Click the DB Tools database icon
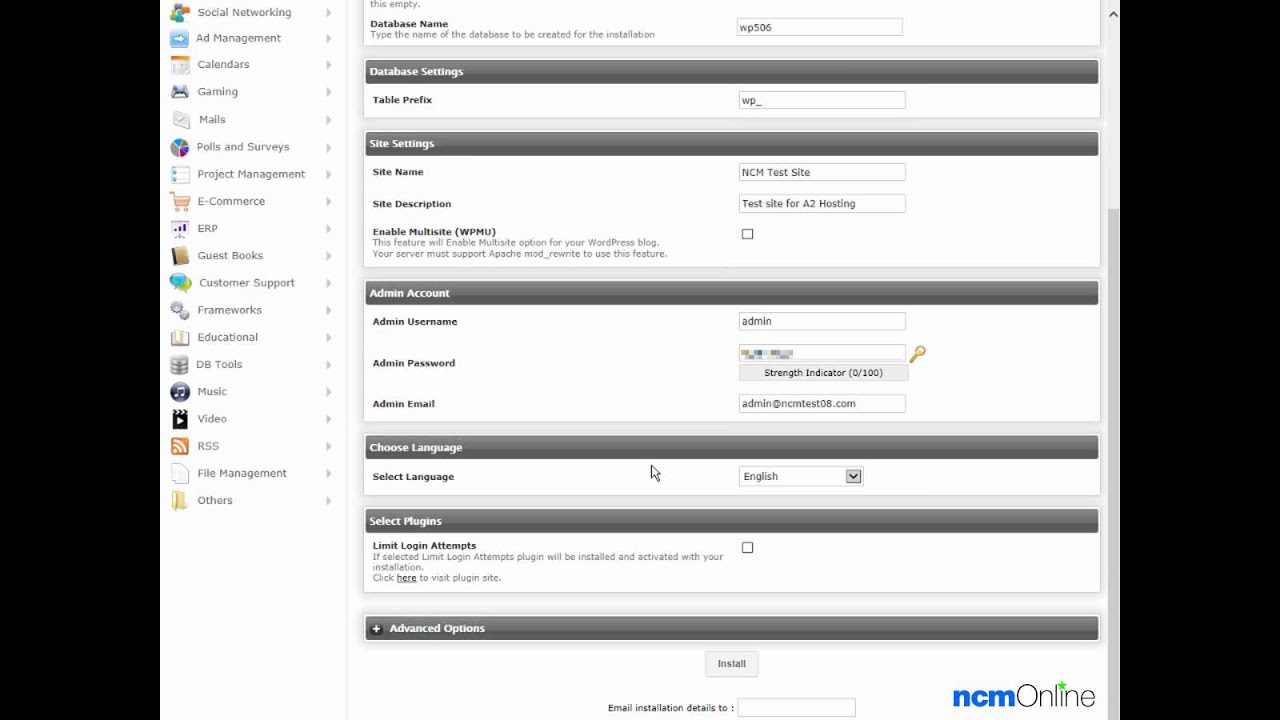This screenshot has width=1280, height=720. point(180,364)
